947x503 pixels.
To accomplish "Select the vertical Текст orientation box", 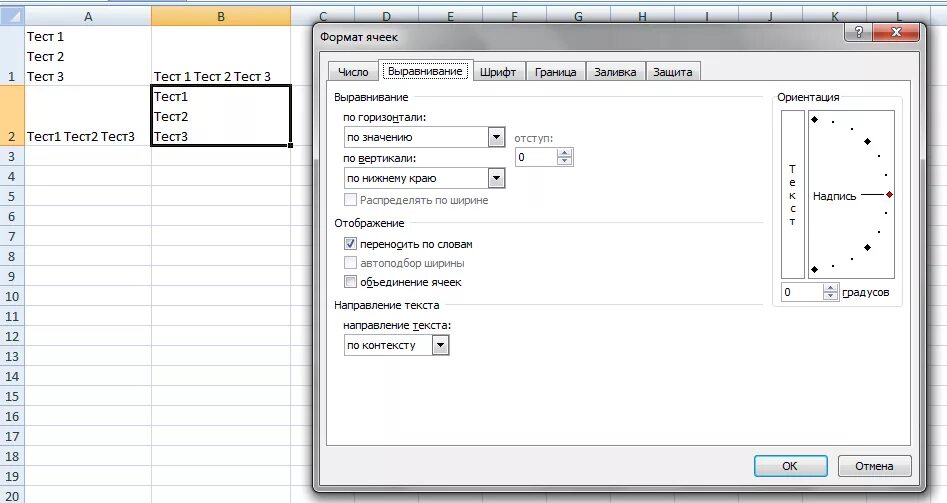I will coord(792,194).
